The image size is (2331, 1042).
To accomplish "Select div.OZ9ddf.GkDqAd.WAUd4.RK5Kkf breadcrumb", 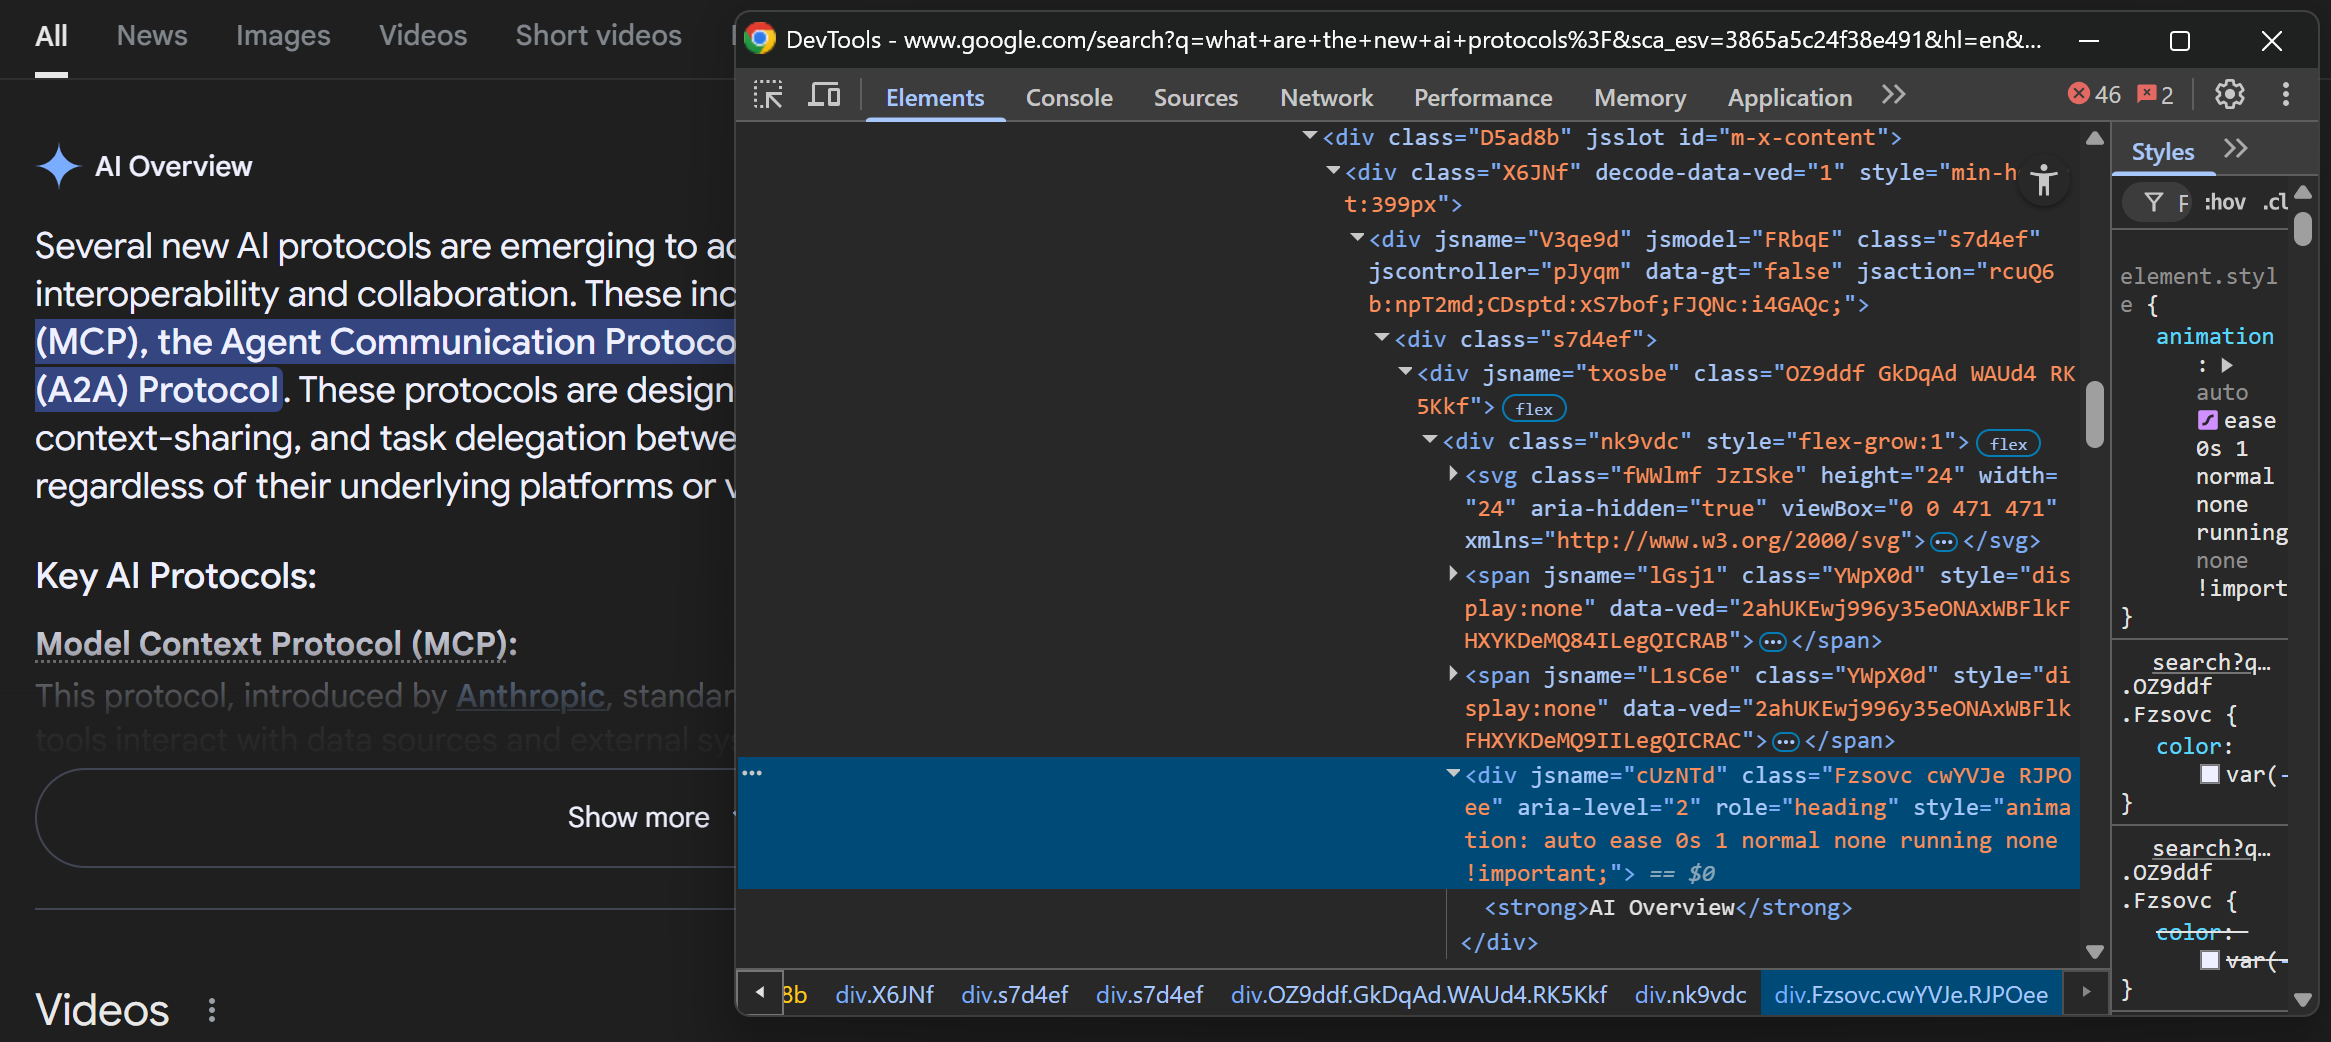I will 1419,995.
